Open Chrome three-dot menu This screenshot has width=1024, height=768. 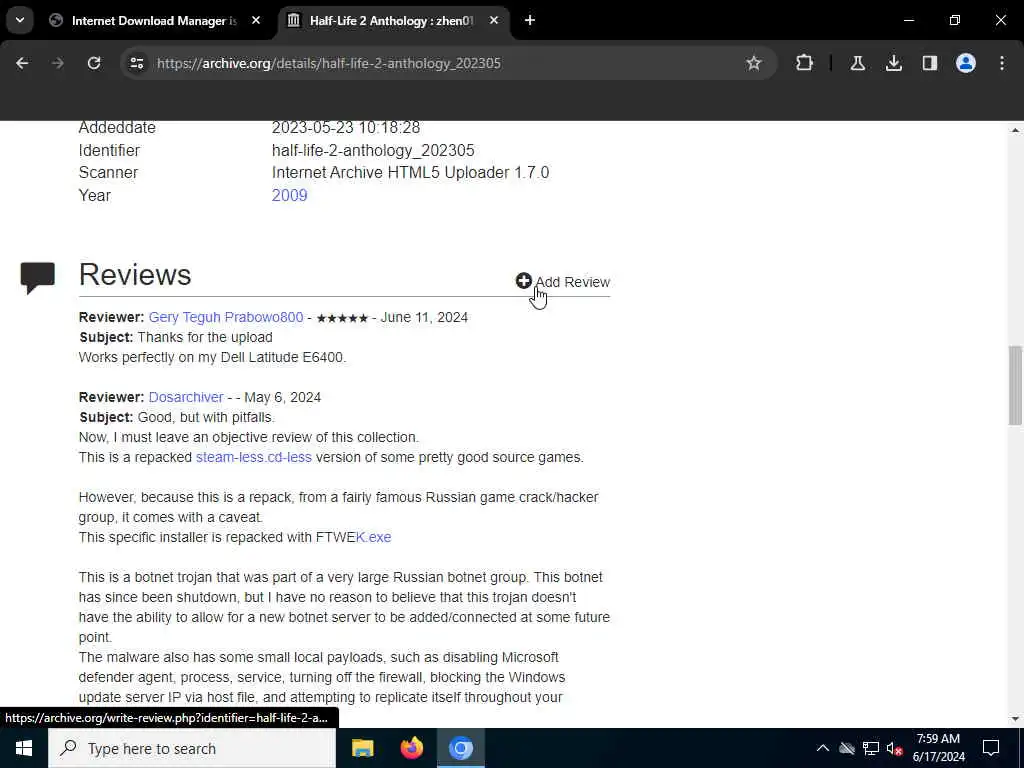click(x=1002, y=63)
